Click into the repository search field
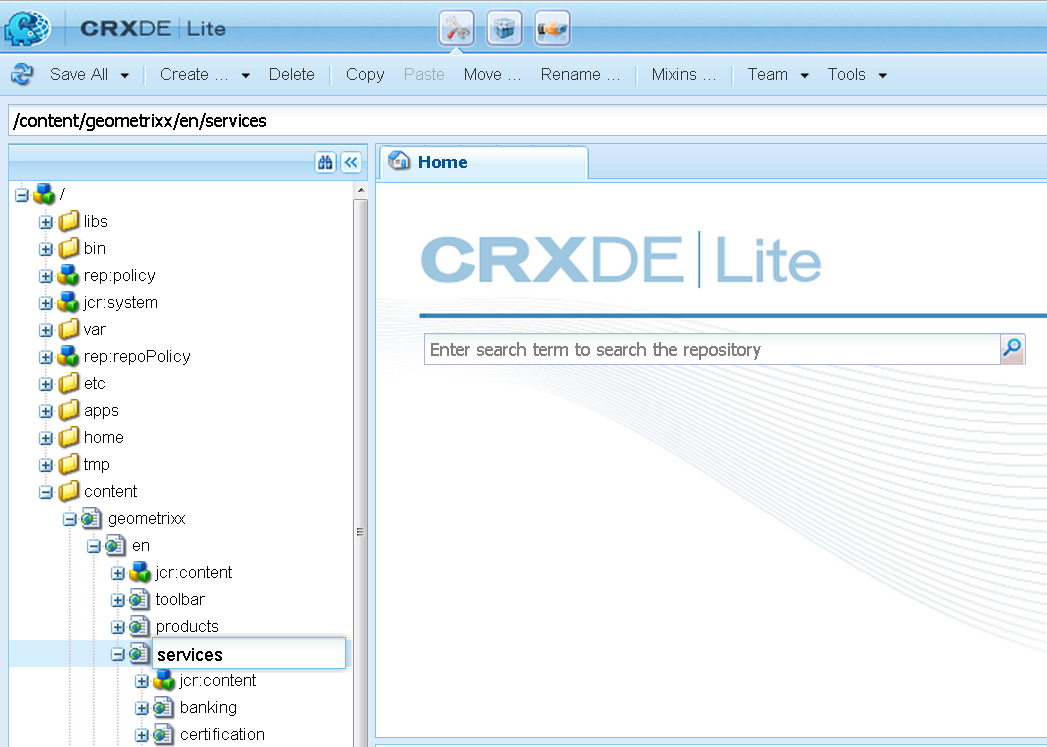The width and height of the screenshot is (1047, 747). pos(712,349)
